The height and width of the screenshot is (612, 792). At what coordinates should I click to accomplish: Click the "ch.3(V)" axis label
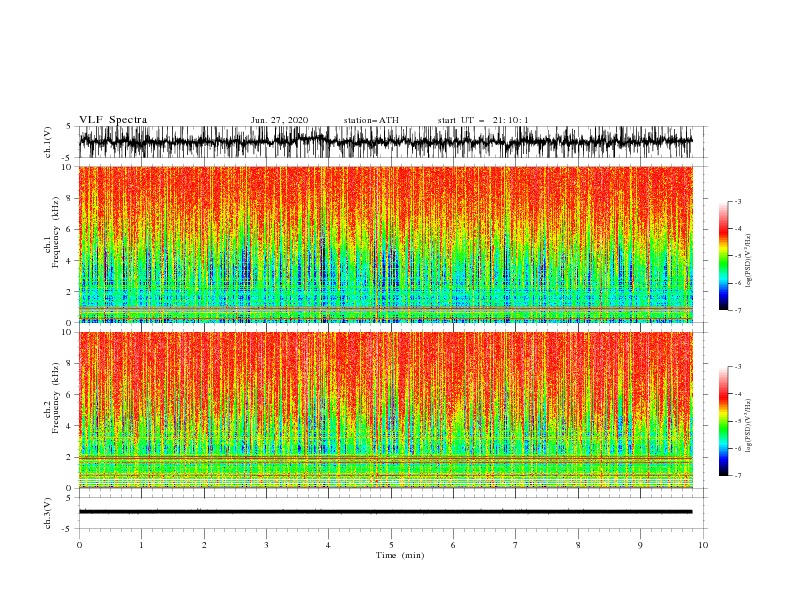pyautogui.click(x=48, y=513)
